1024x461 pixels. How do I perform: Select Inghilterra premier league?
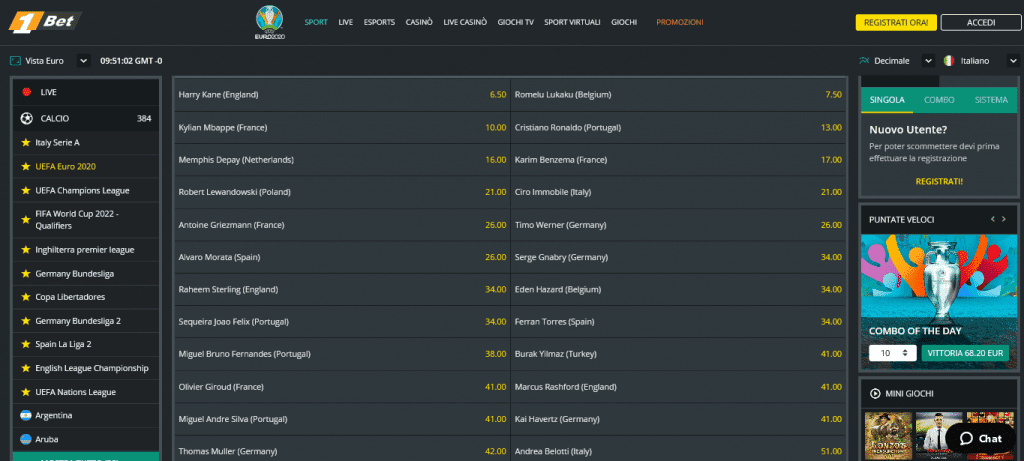point(86,249)
